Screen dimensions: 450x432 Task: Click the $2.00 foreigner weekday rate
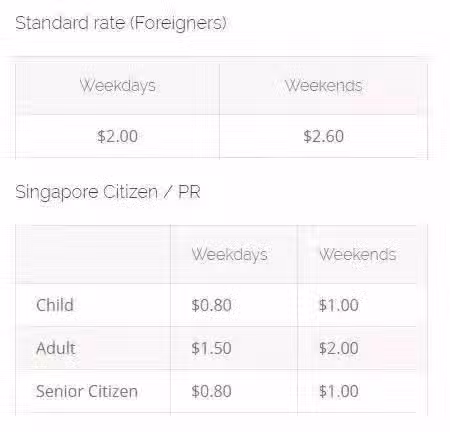click(x=117, y=136)
